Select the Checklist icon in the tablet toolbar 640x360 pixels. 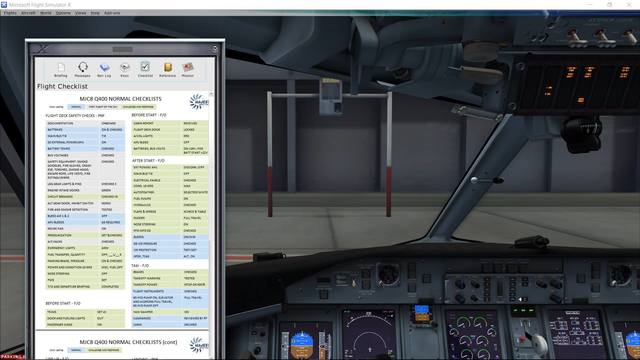(145, 69)
